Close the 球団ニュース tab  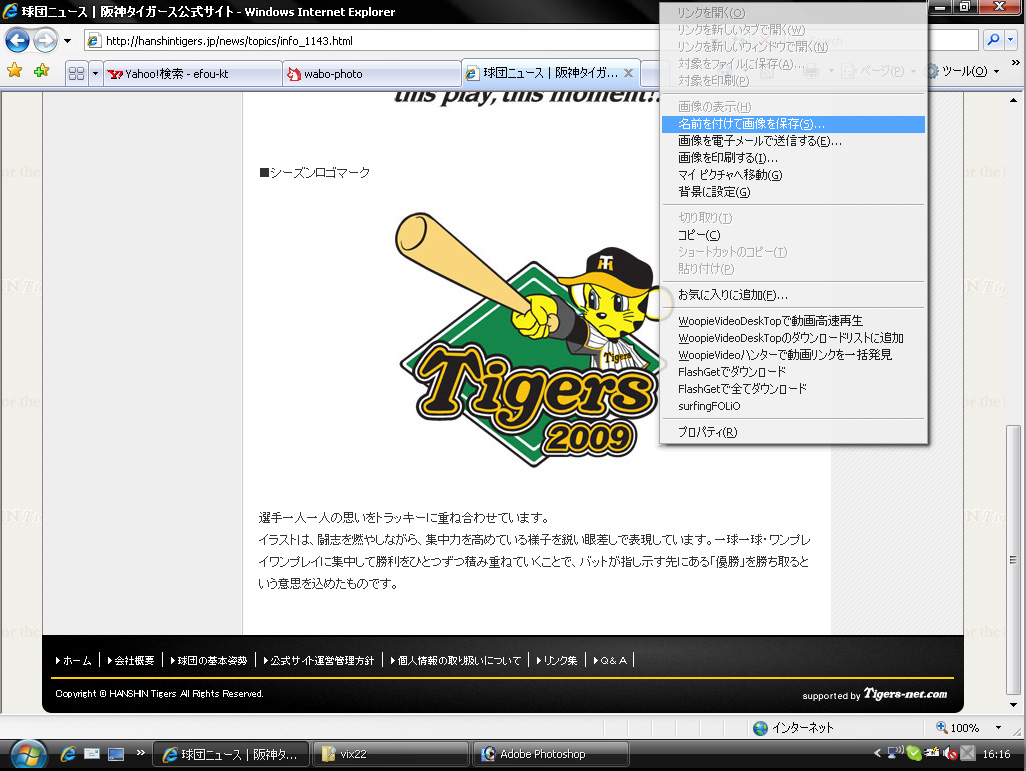(x=628, y=73)
